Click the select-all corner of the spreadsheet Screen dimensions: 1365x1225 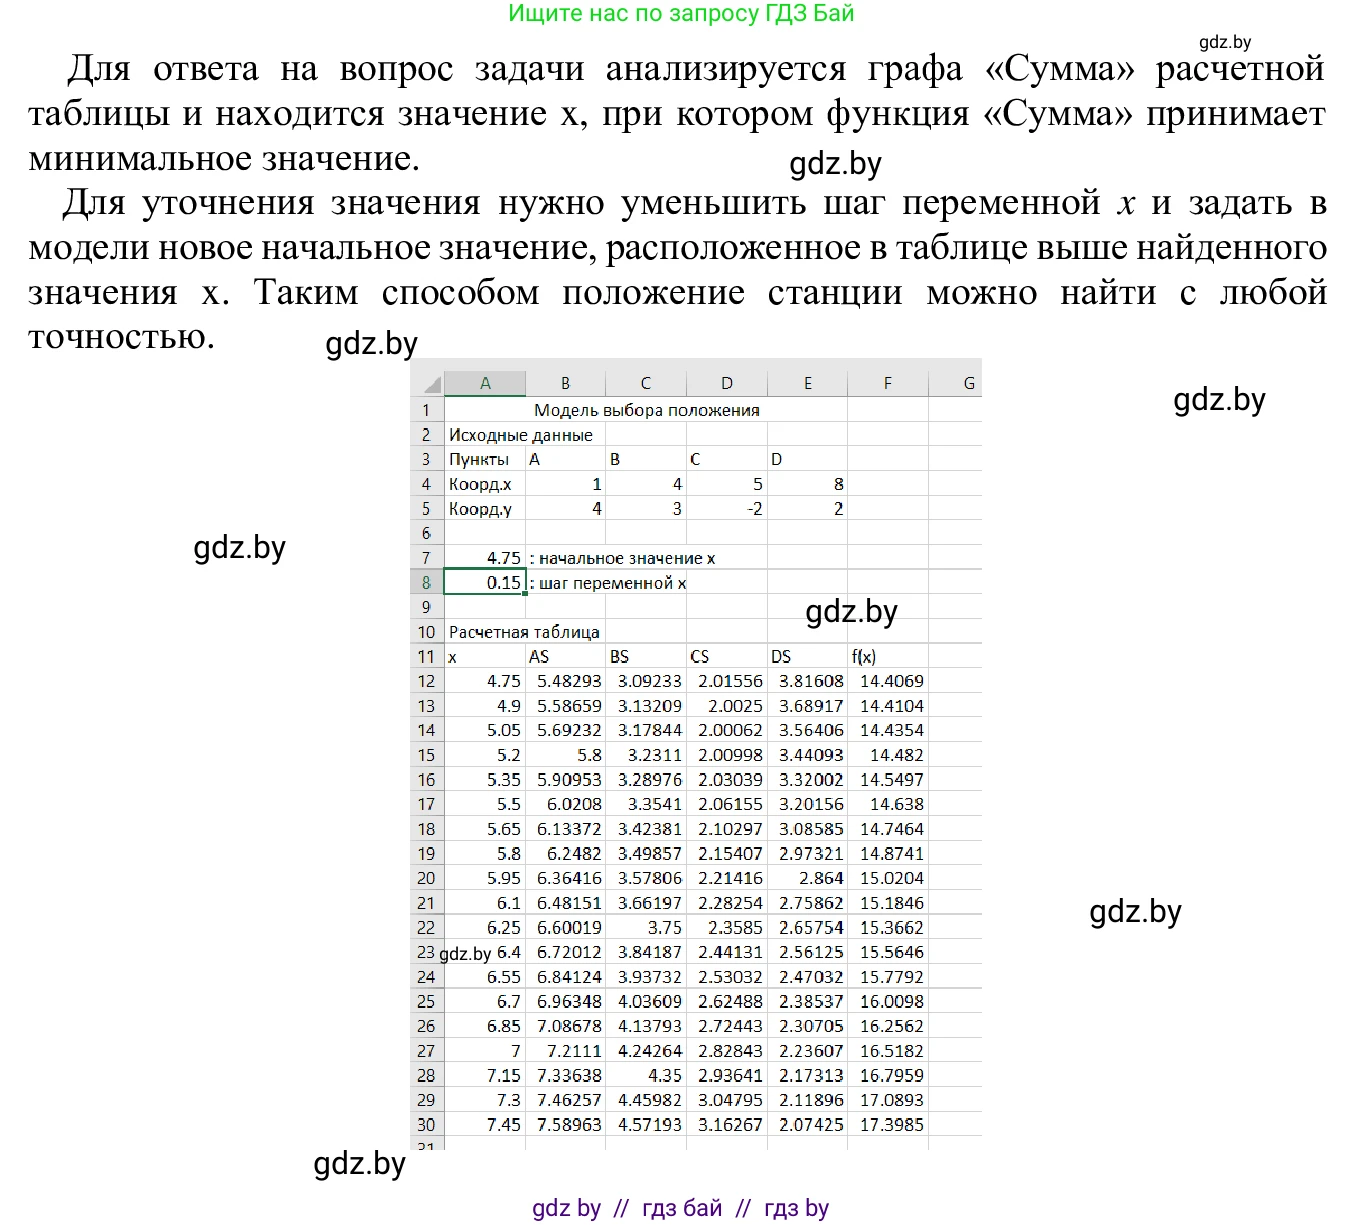point(428,384)
